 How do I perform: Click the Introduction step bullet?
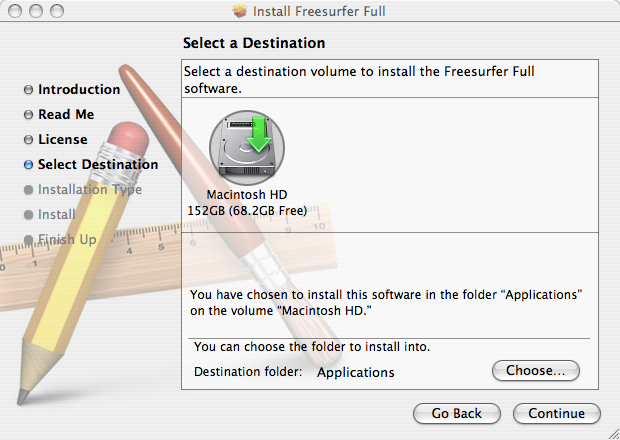tap(28, 90)
